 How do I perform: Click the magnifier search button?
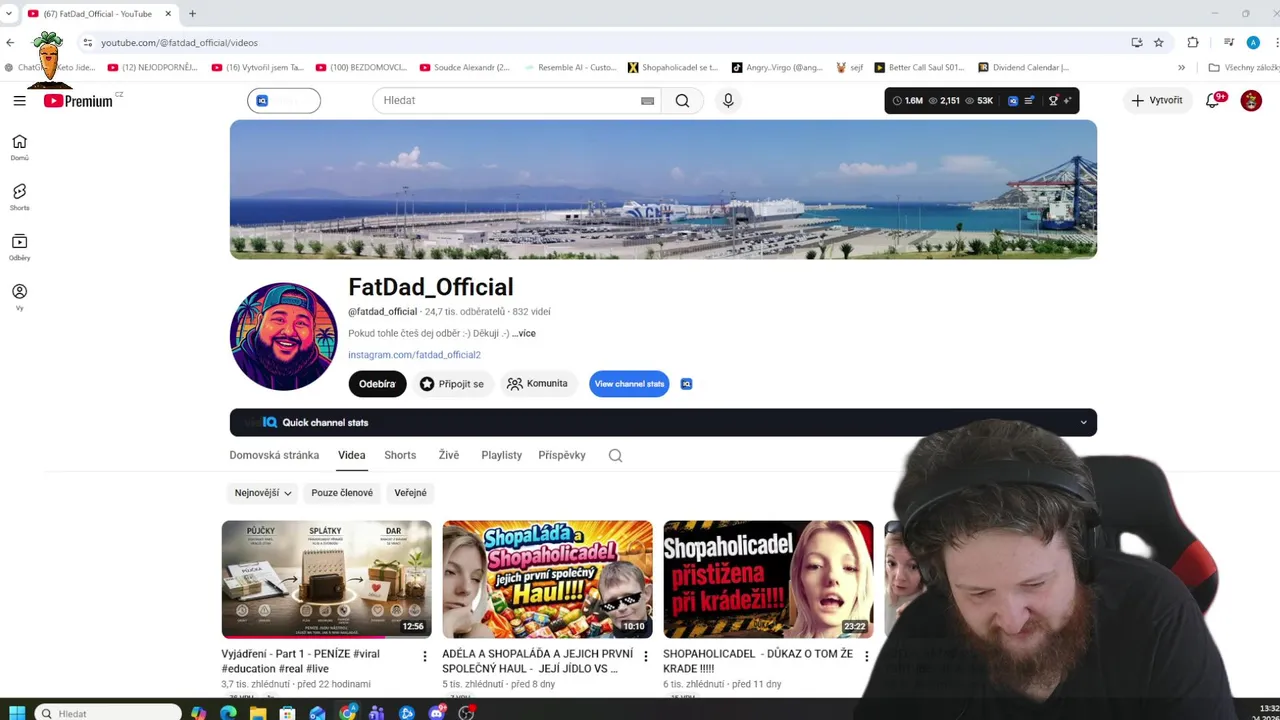[682, 100]
